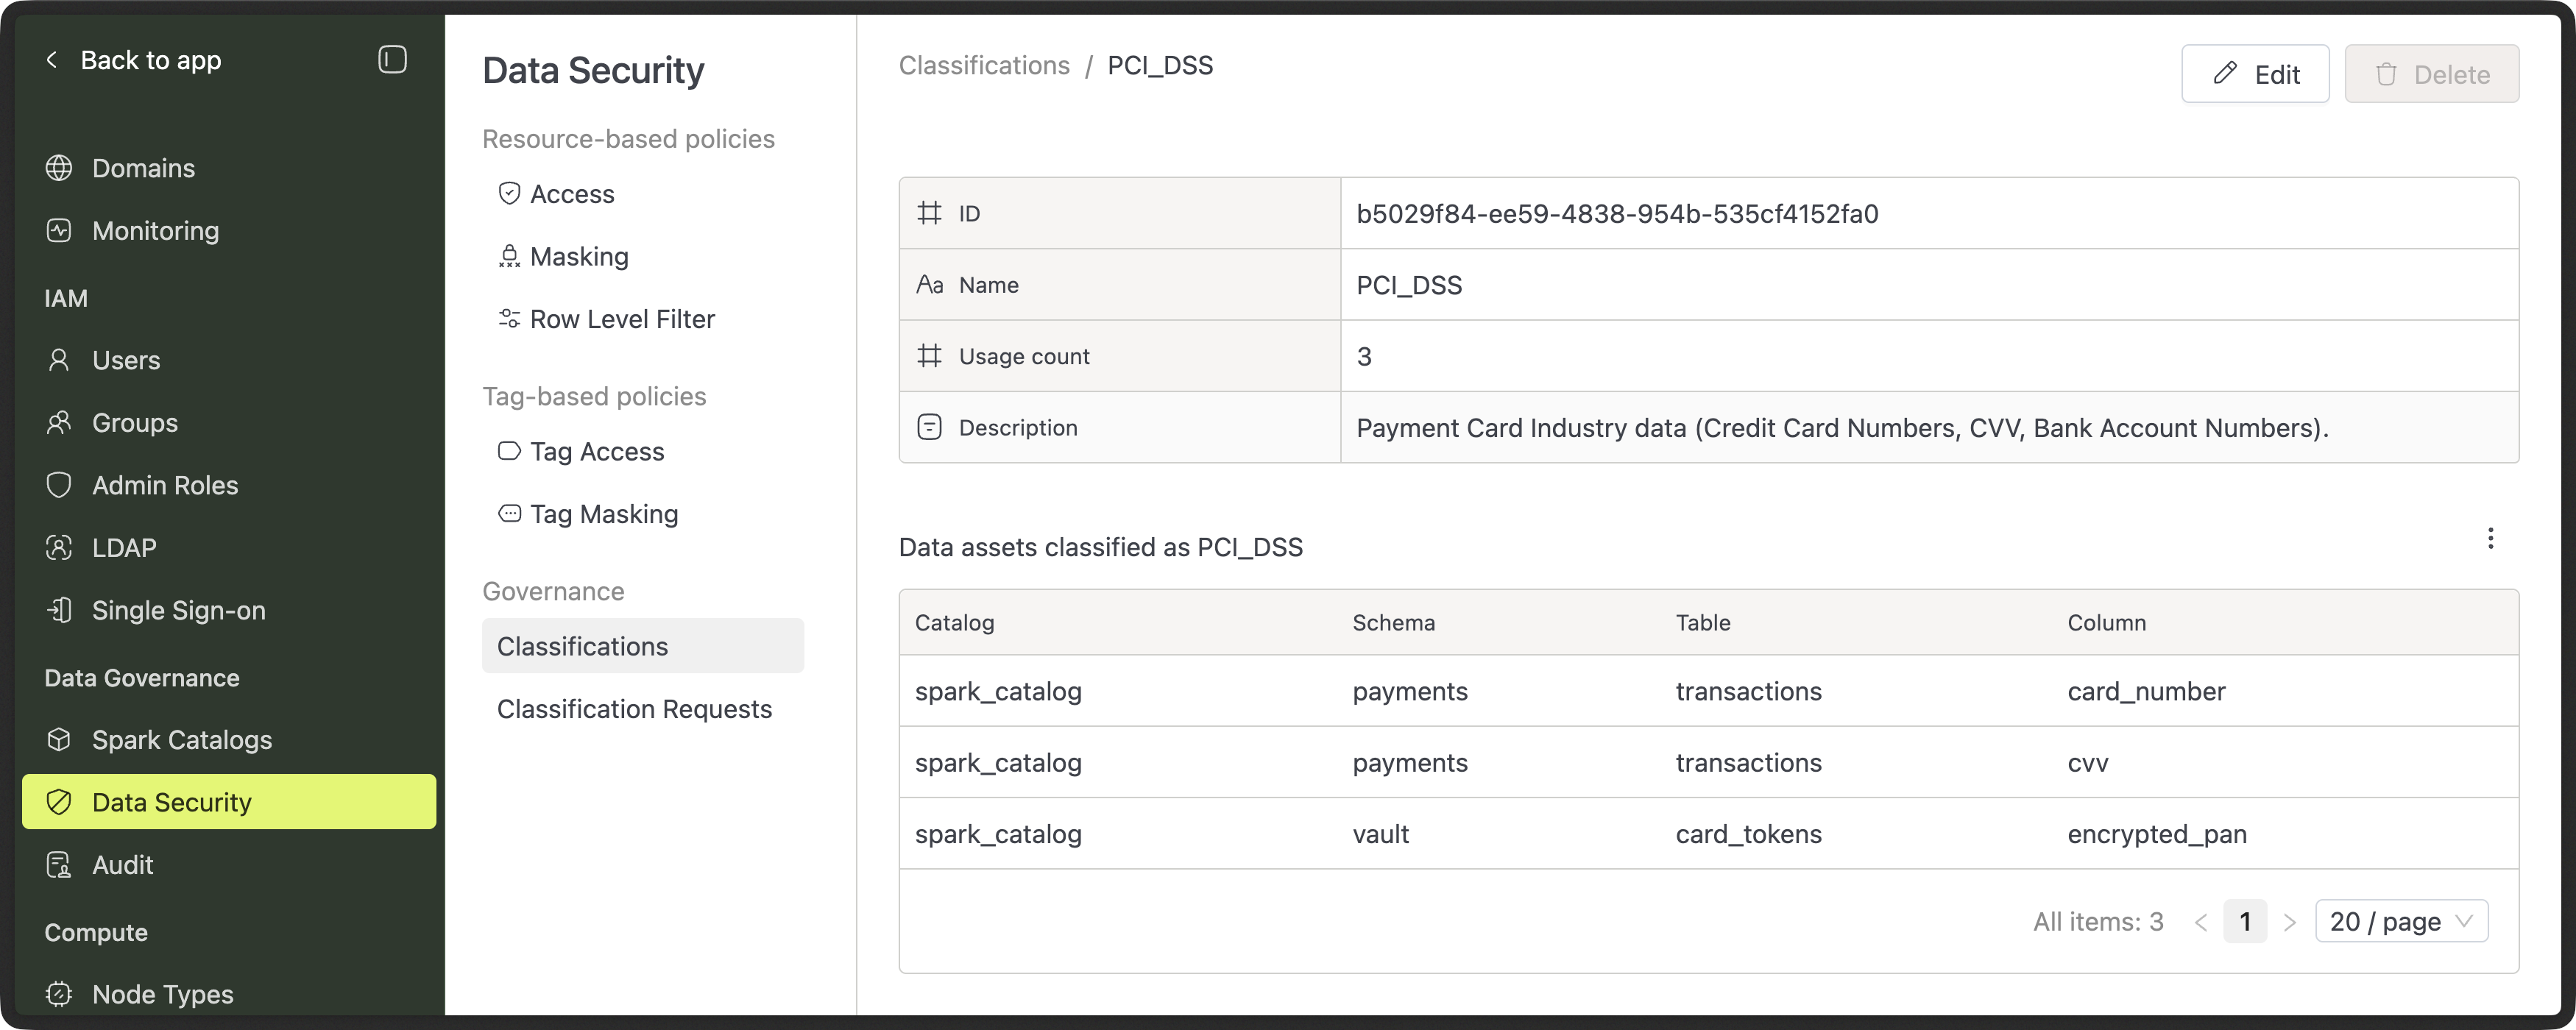Screen dimensions: 2576x1030
Task: Open the Audit section icon
Action: (x=59, y=865)
